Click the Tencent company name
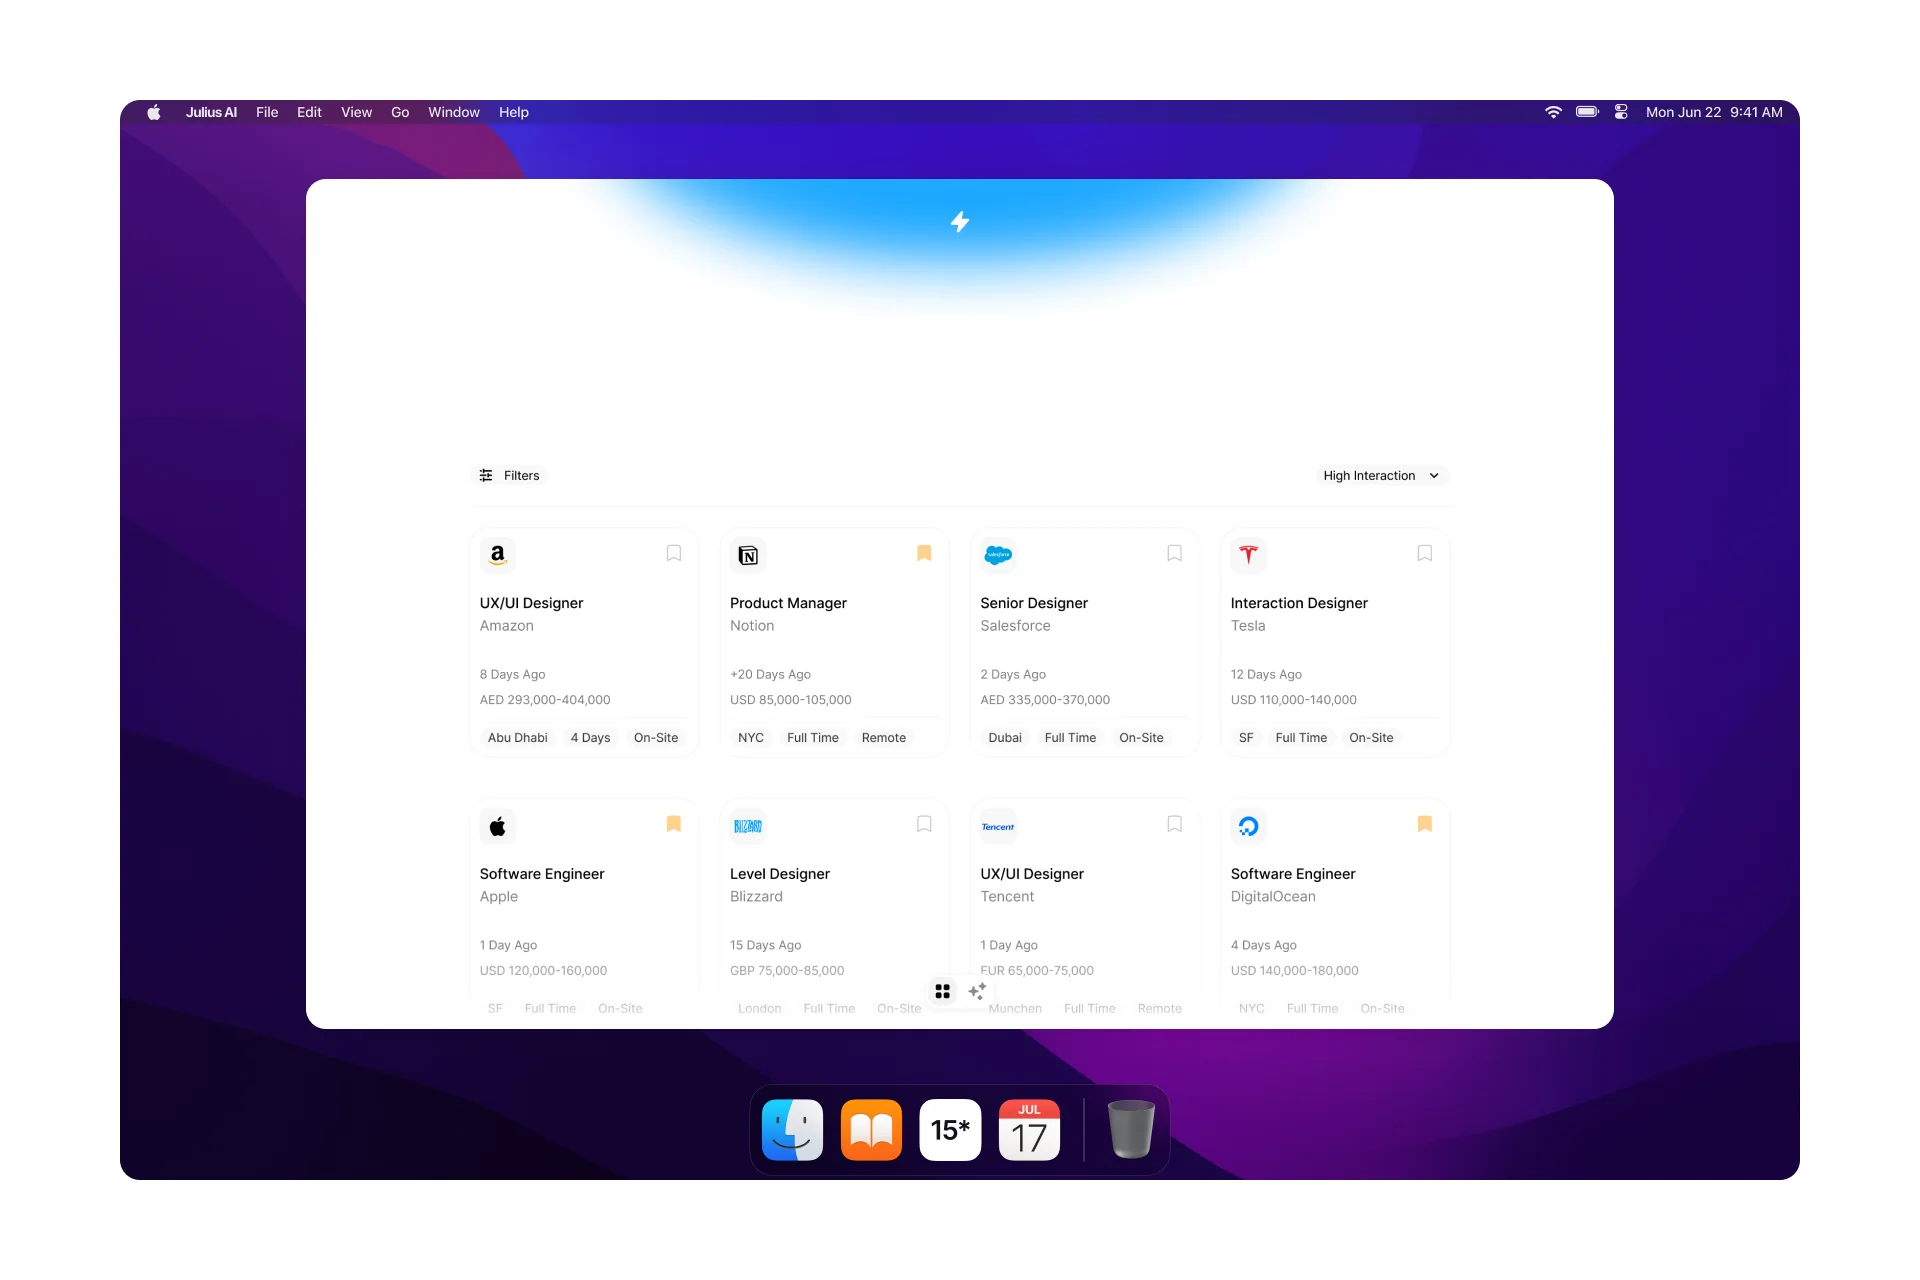 tap(1007, 897)
